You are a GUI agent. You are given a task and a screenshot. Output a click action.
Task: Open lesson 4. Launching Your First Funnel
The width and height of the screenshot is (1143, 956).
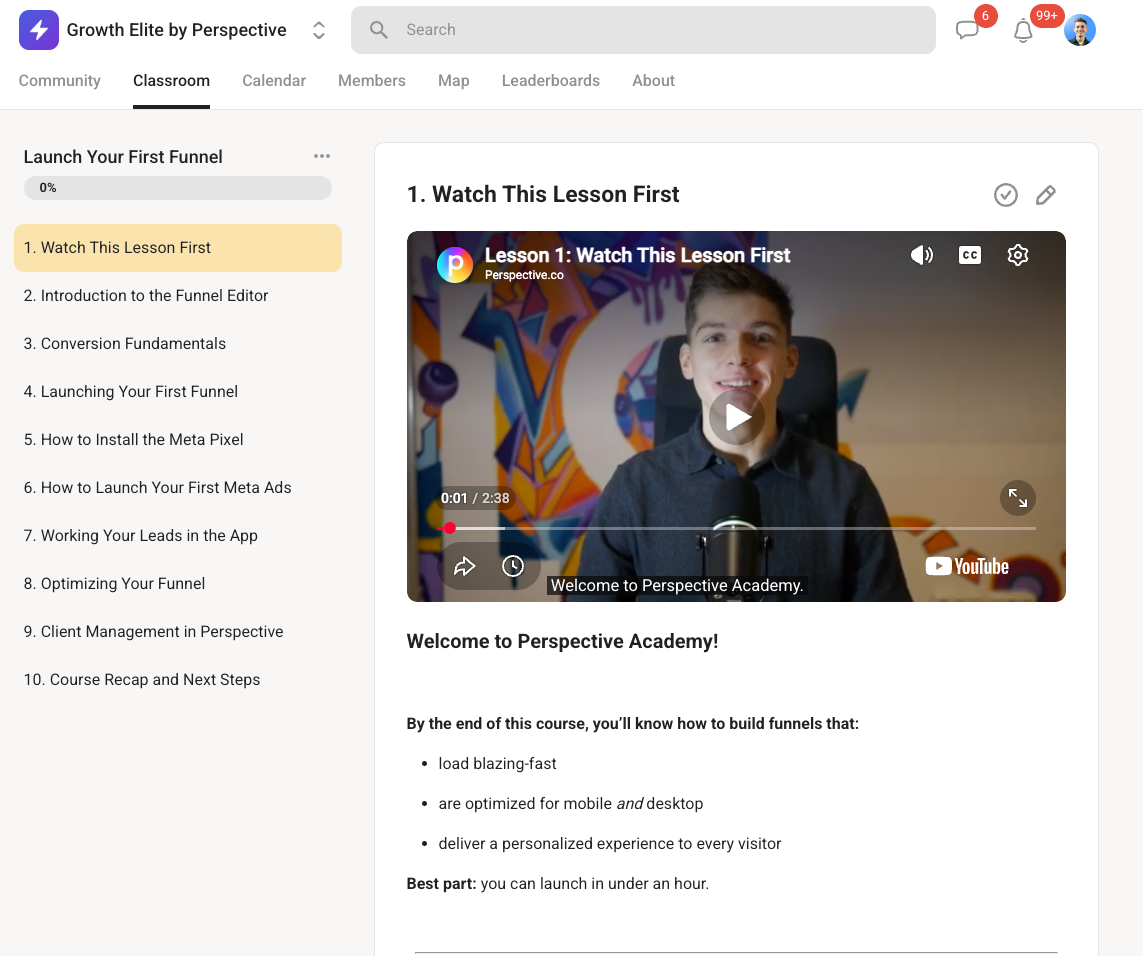point(178,392)
